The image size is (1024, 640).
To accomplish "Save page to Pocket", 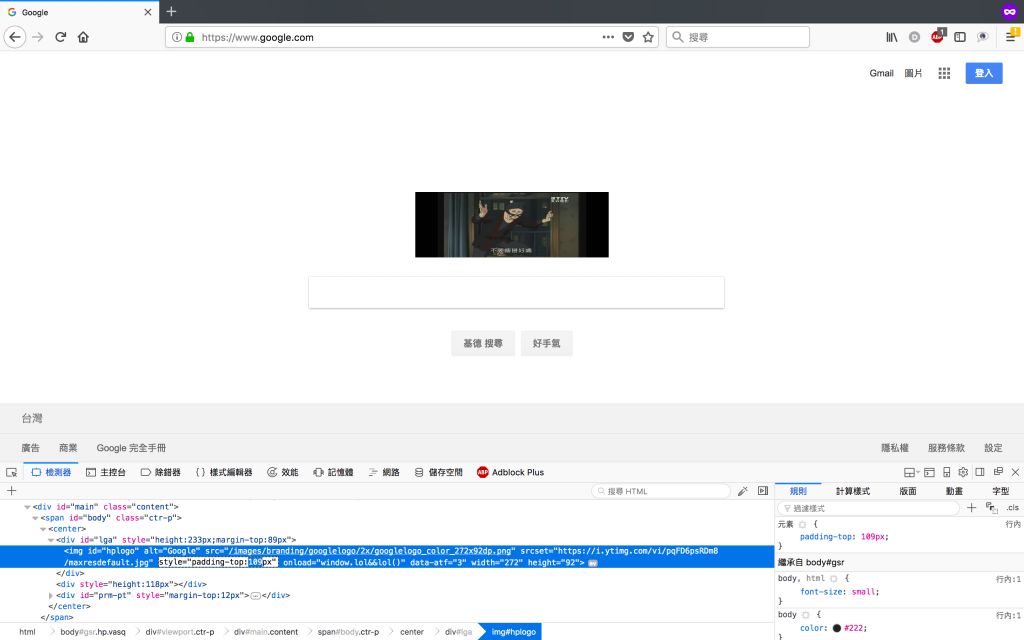I will coord(628,37).
